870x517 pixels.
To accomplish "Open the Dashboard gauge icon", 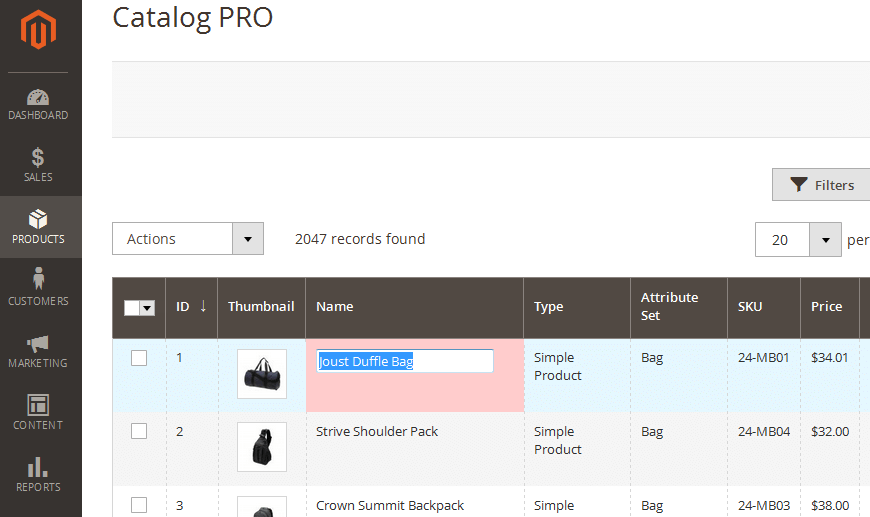I will pyautogui.click(x=38, y=97).
